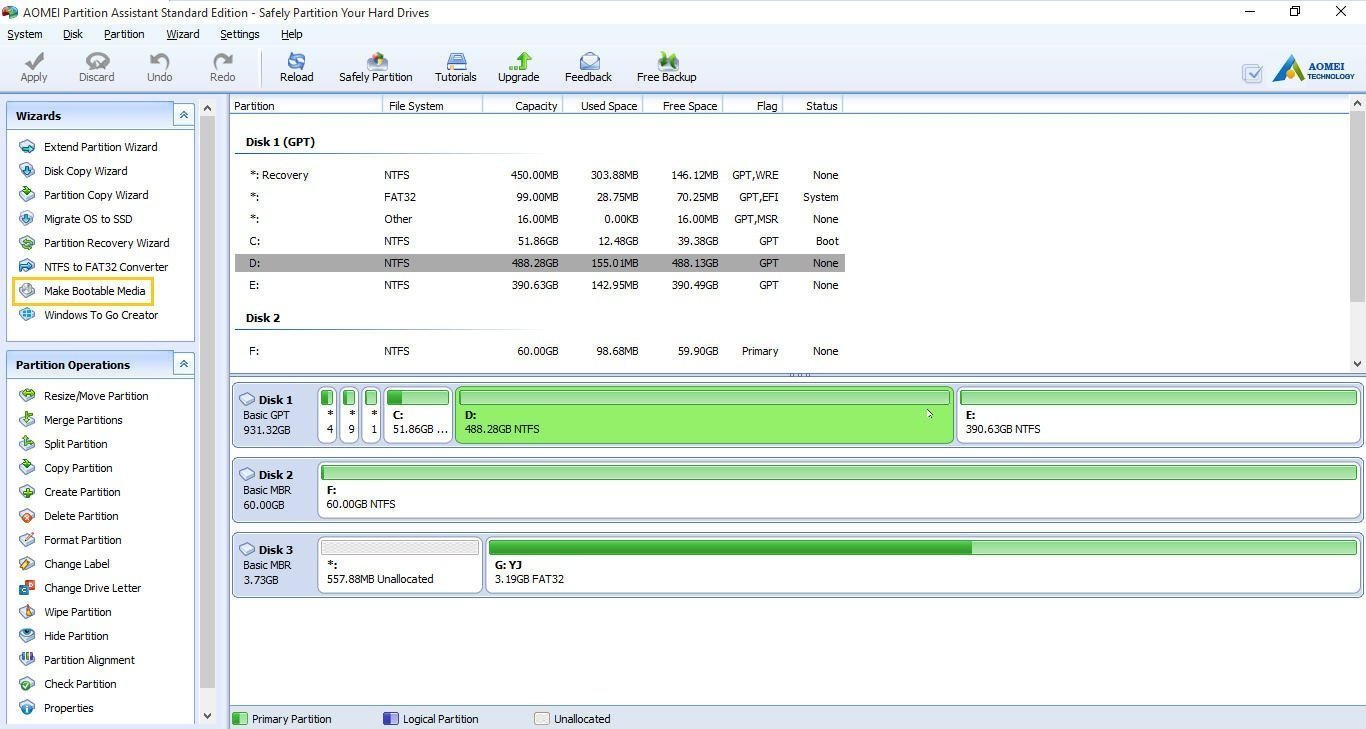Open the Safely Partition tool

375,67
